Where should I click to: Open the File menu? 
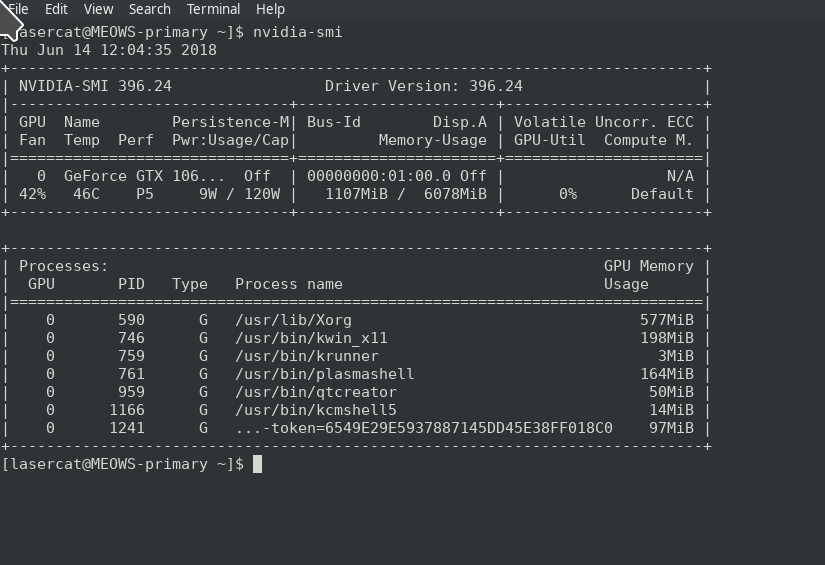[x=18, y=9]
